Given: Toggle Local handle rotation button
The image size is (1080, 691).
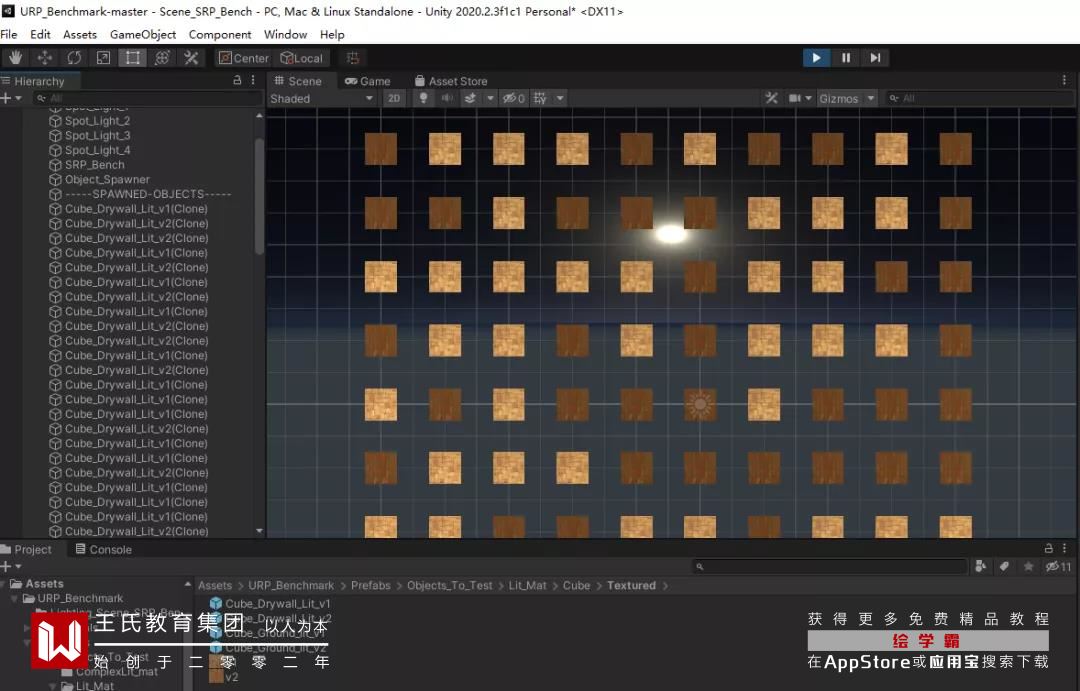Looking at the screenshot, I should click(x=302, y=59).
